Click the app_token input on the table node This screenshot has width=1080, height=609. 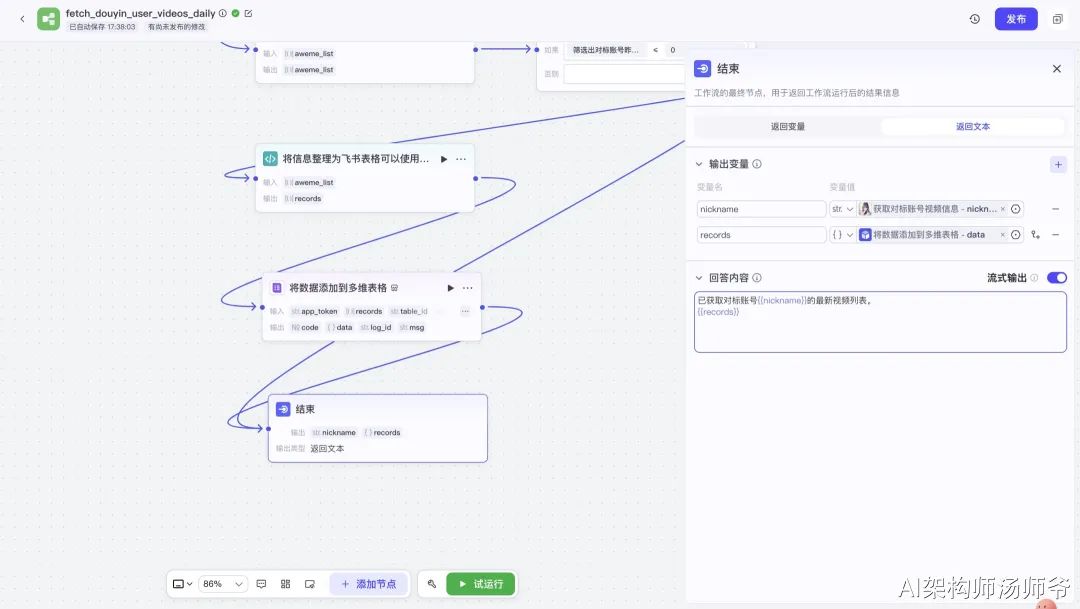coord(314,311)
